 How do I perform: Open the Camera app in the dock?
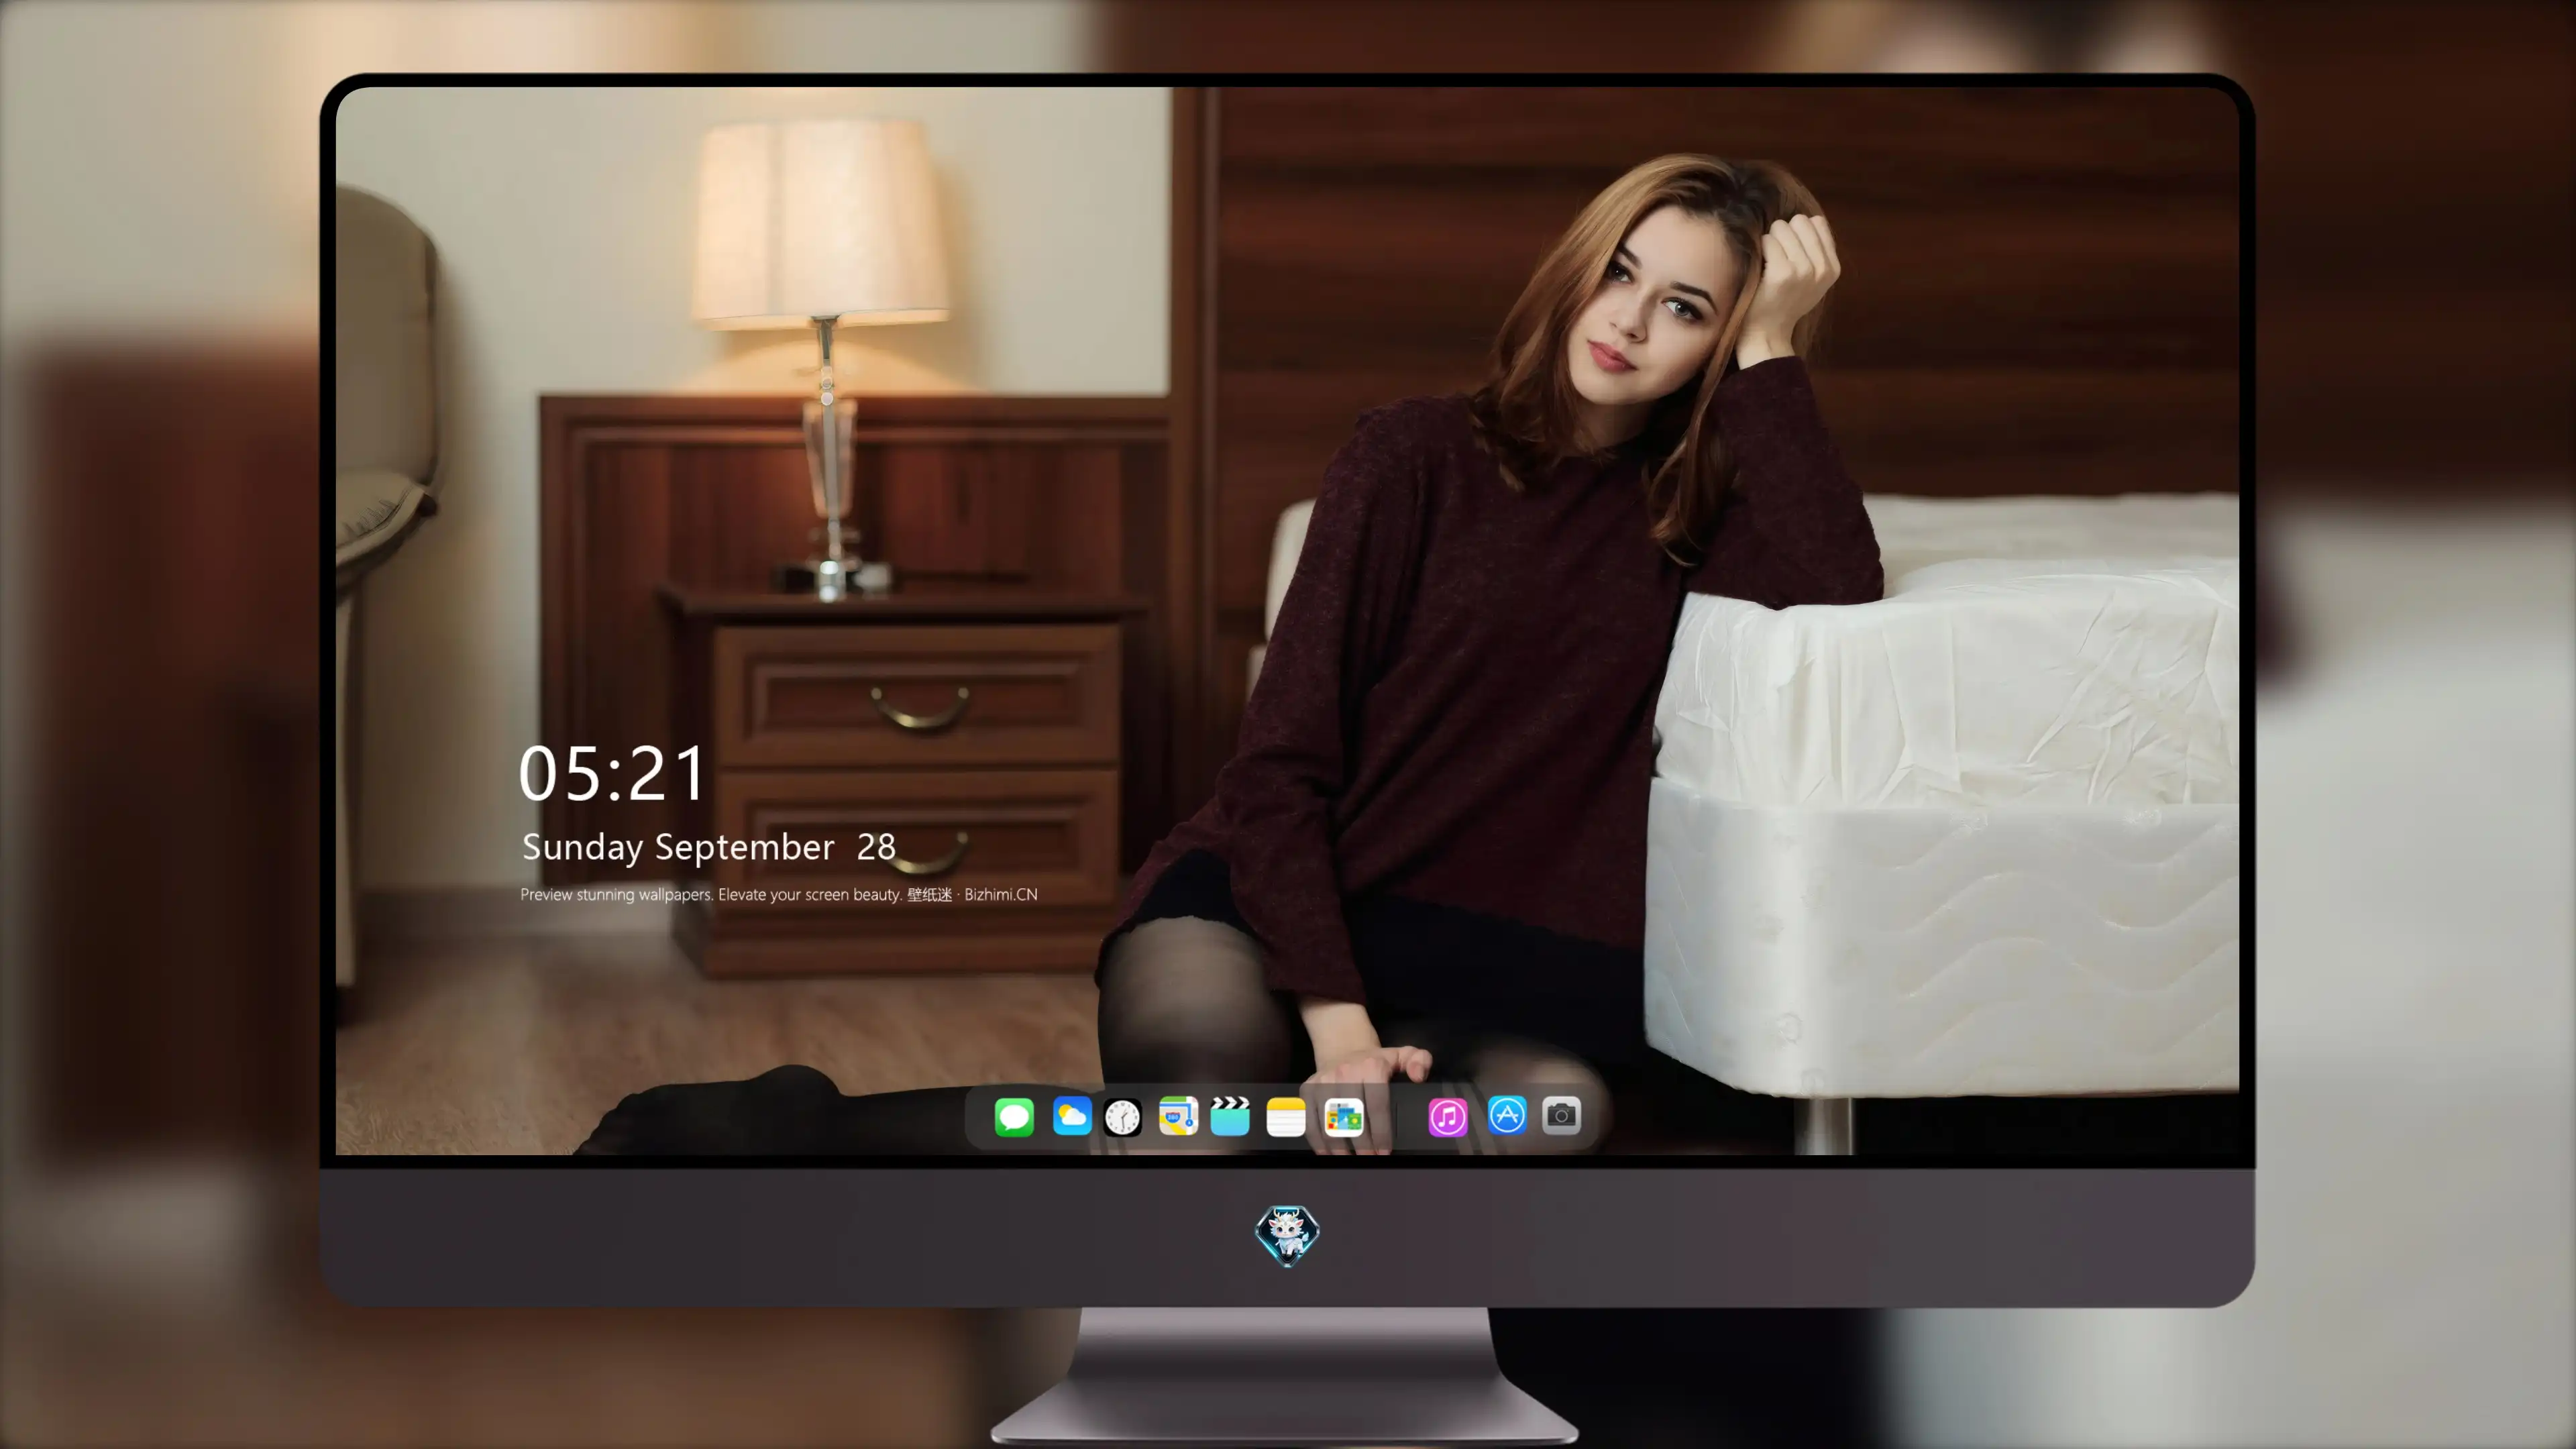(1561, 1115)
